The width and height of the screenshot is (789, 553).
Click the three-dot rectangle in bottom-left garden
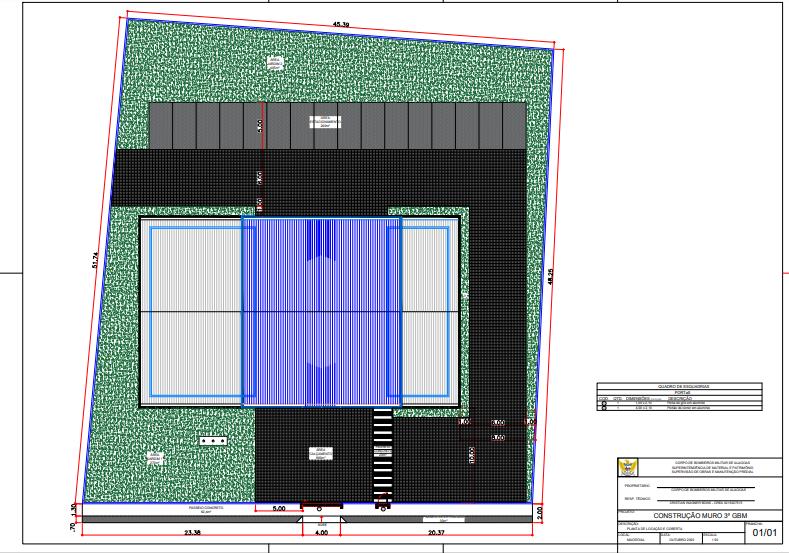(212, 440)
